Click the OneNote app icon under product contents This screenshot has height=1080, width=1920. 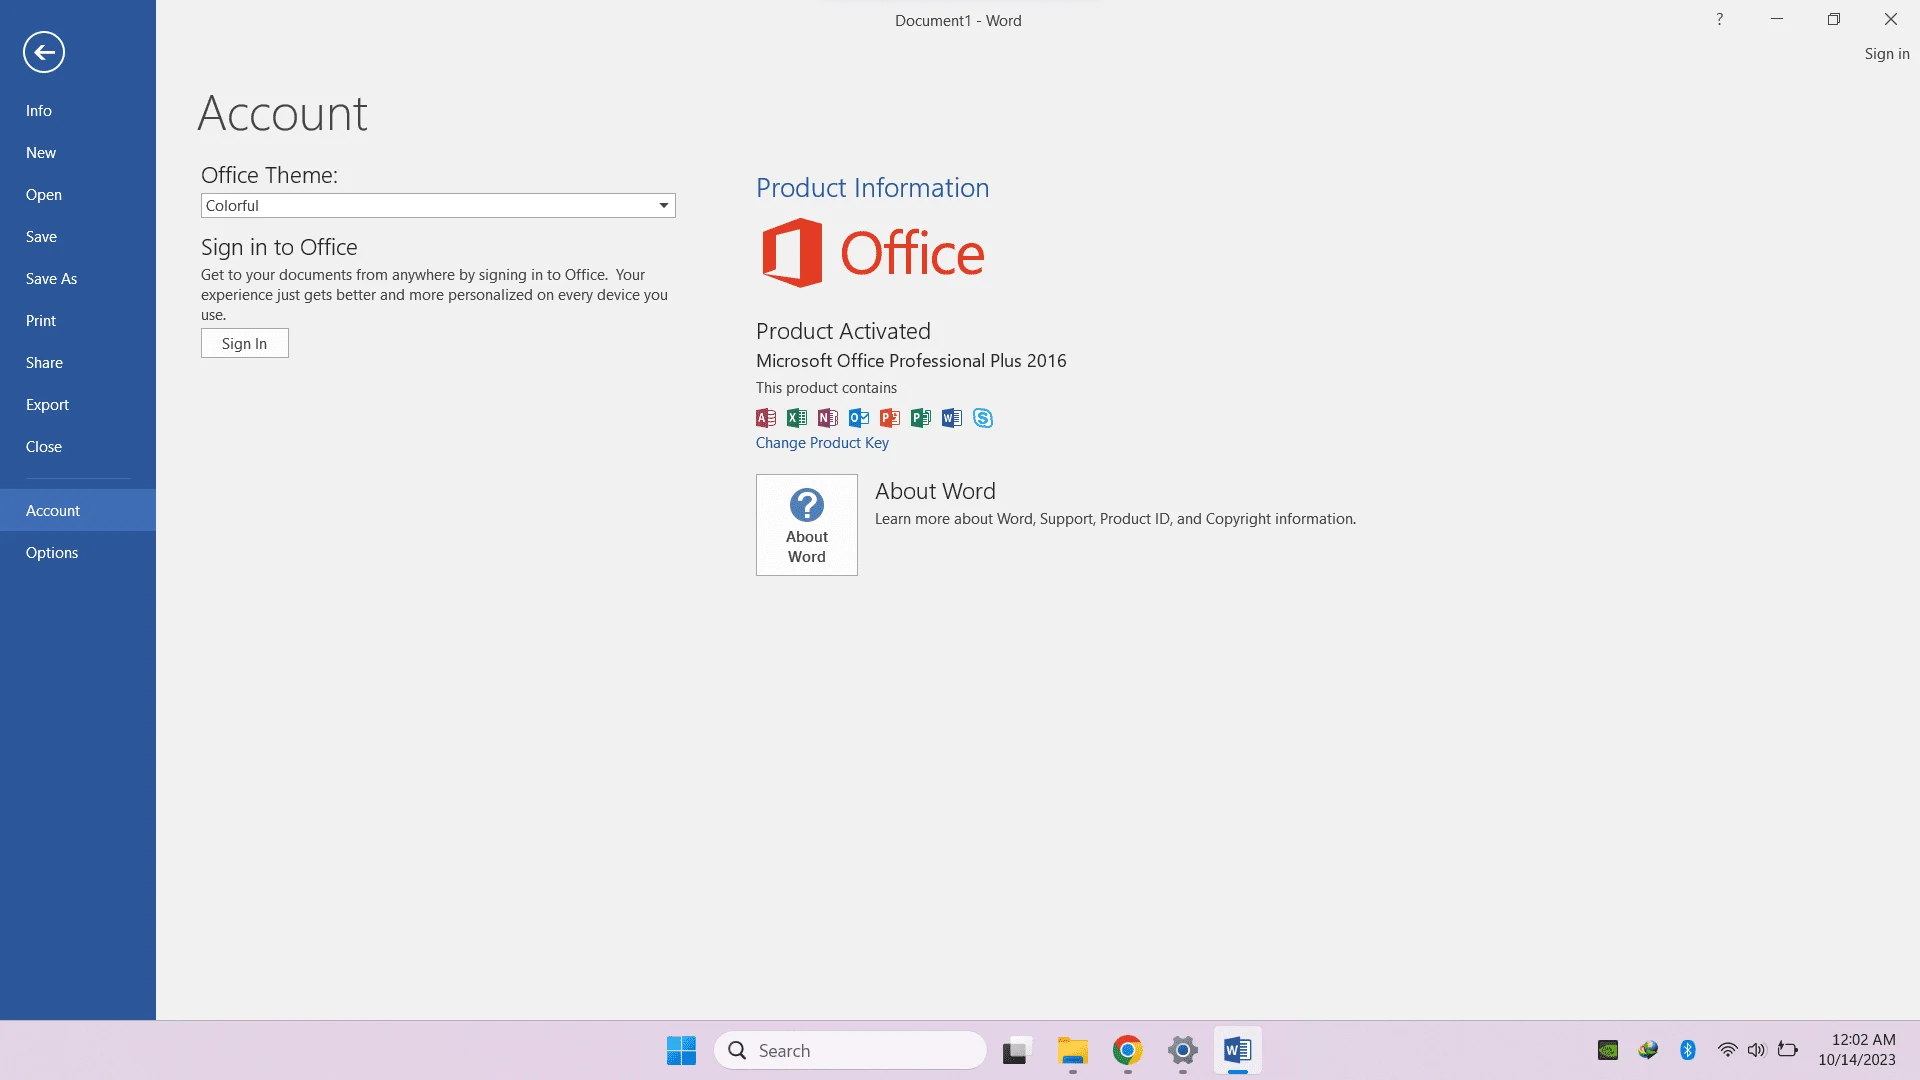828,418
